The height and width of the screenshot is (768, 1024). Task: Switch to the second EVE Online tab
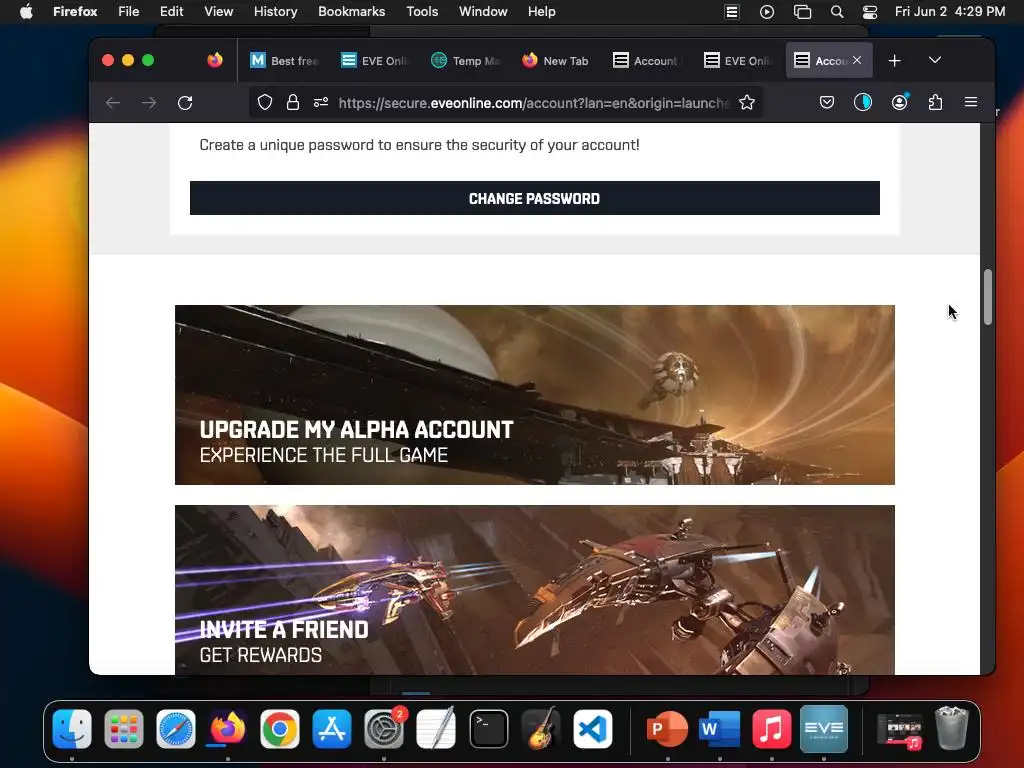737,61
